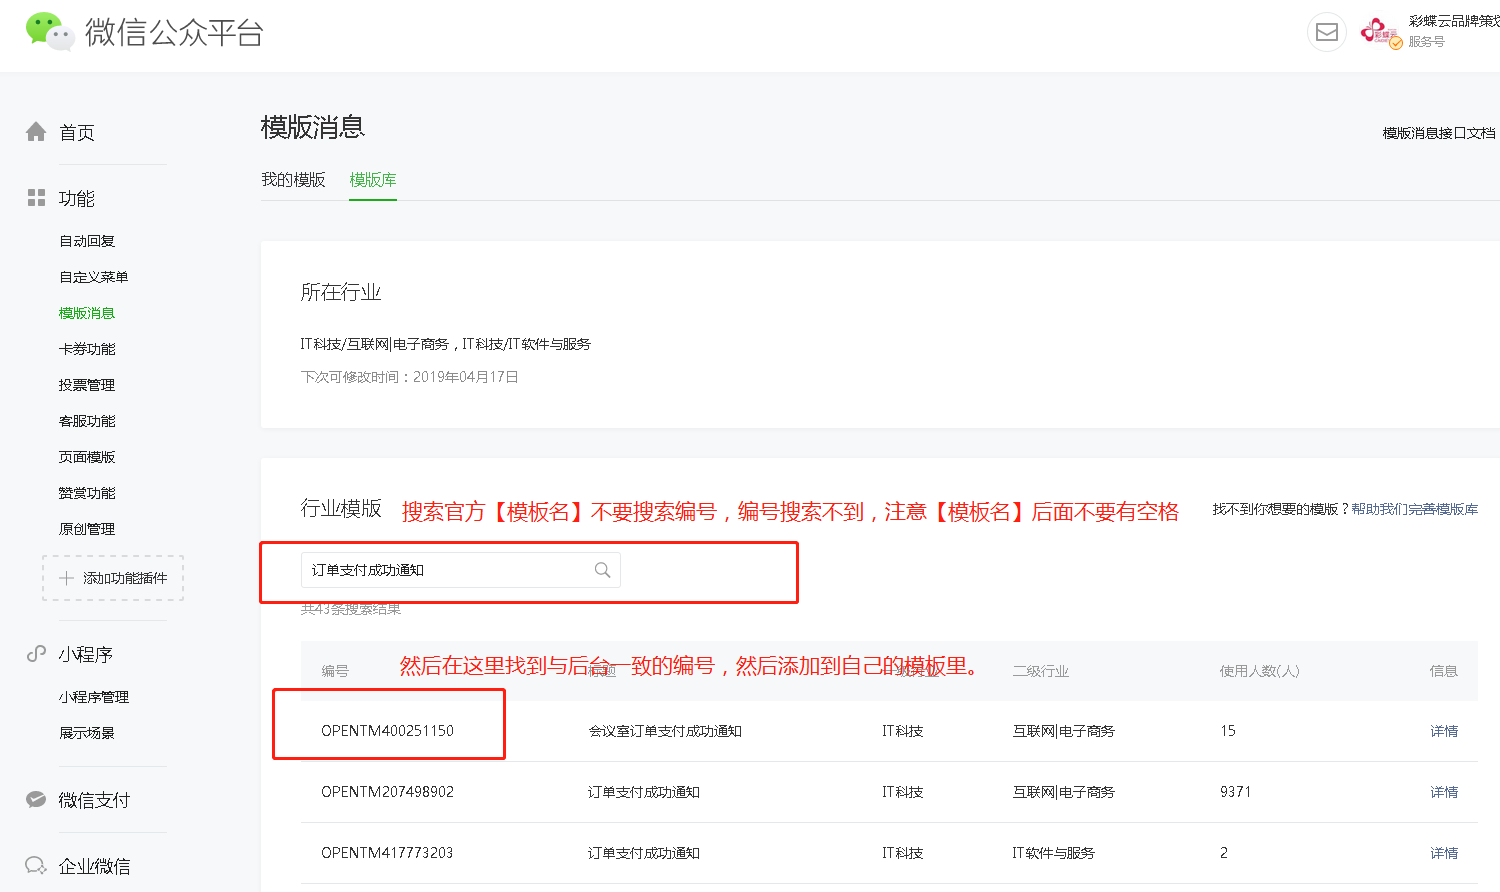This screenshot has width=1500, height=892.
Task: Open 展示场景 menu item
Action: click(x=87, y=733)
